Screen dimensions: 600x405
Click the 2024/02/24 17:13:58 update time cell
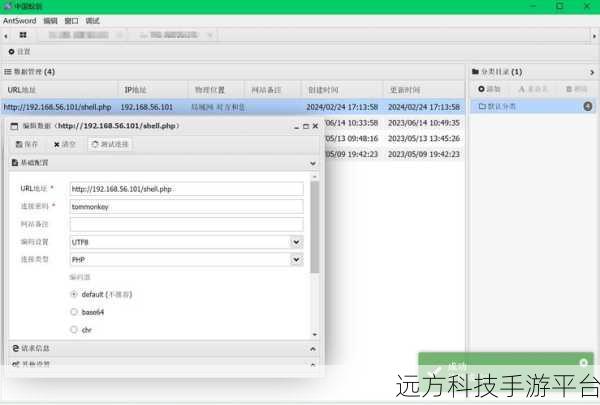pyautogui.click(x=424, y=107)
